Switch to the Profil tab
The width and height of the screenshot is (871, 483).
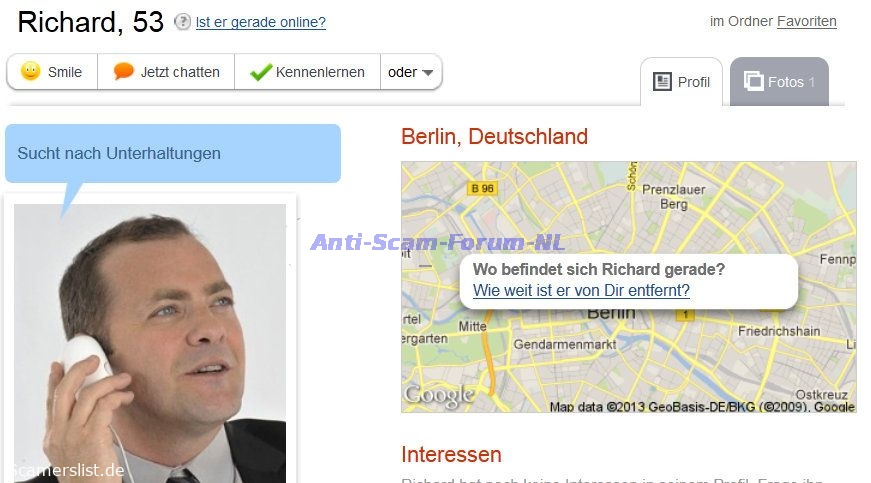tap(682, 82)
